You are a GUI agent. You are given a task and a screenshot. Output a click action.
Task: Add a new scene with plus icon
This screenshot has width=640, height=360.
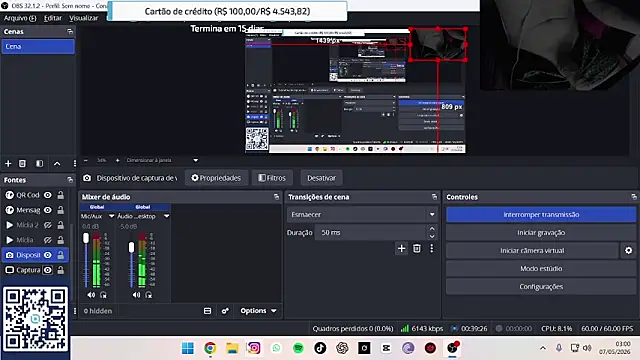coord(8,164)
